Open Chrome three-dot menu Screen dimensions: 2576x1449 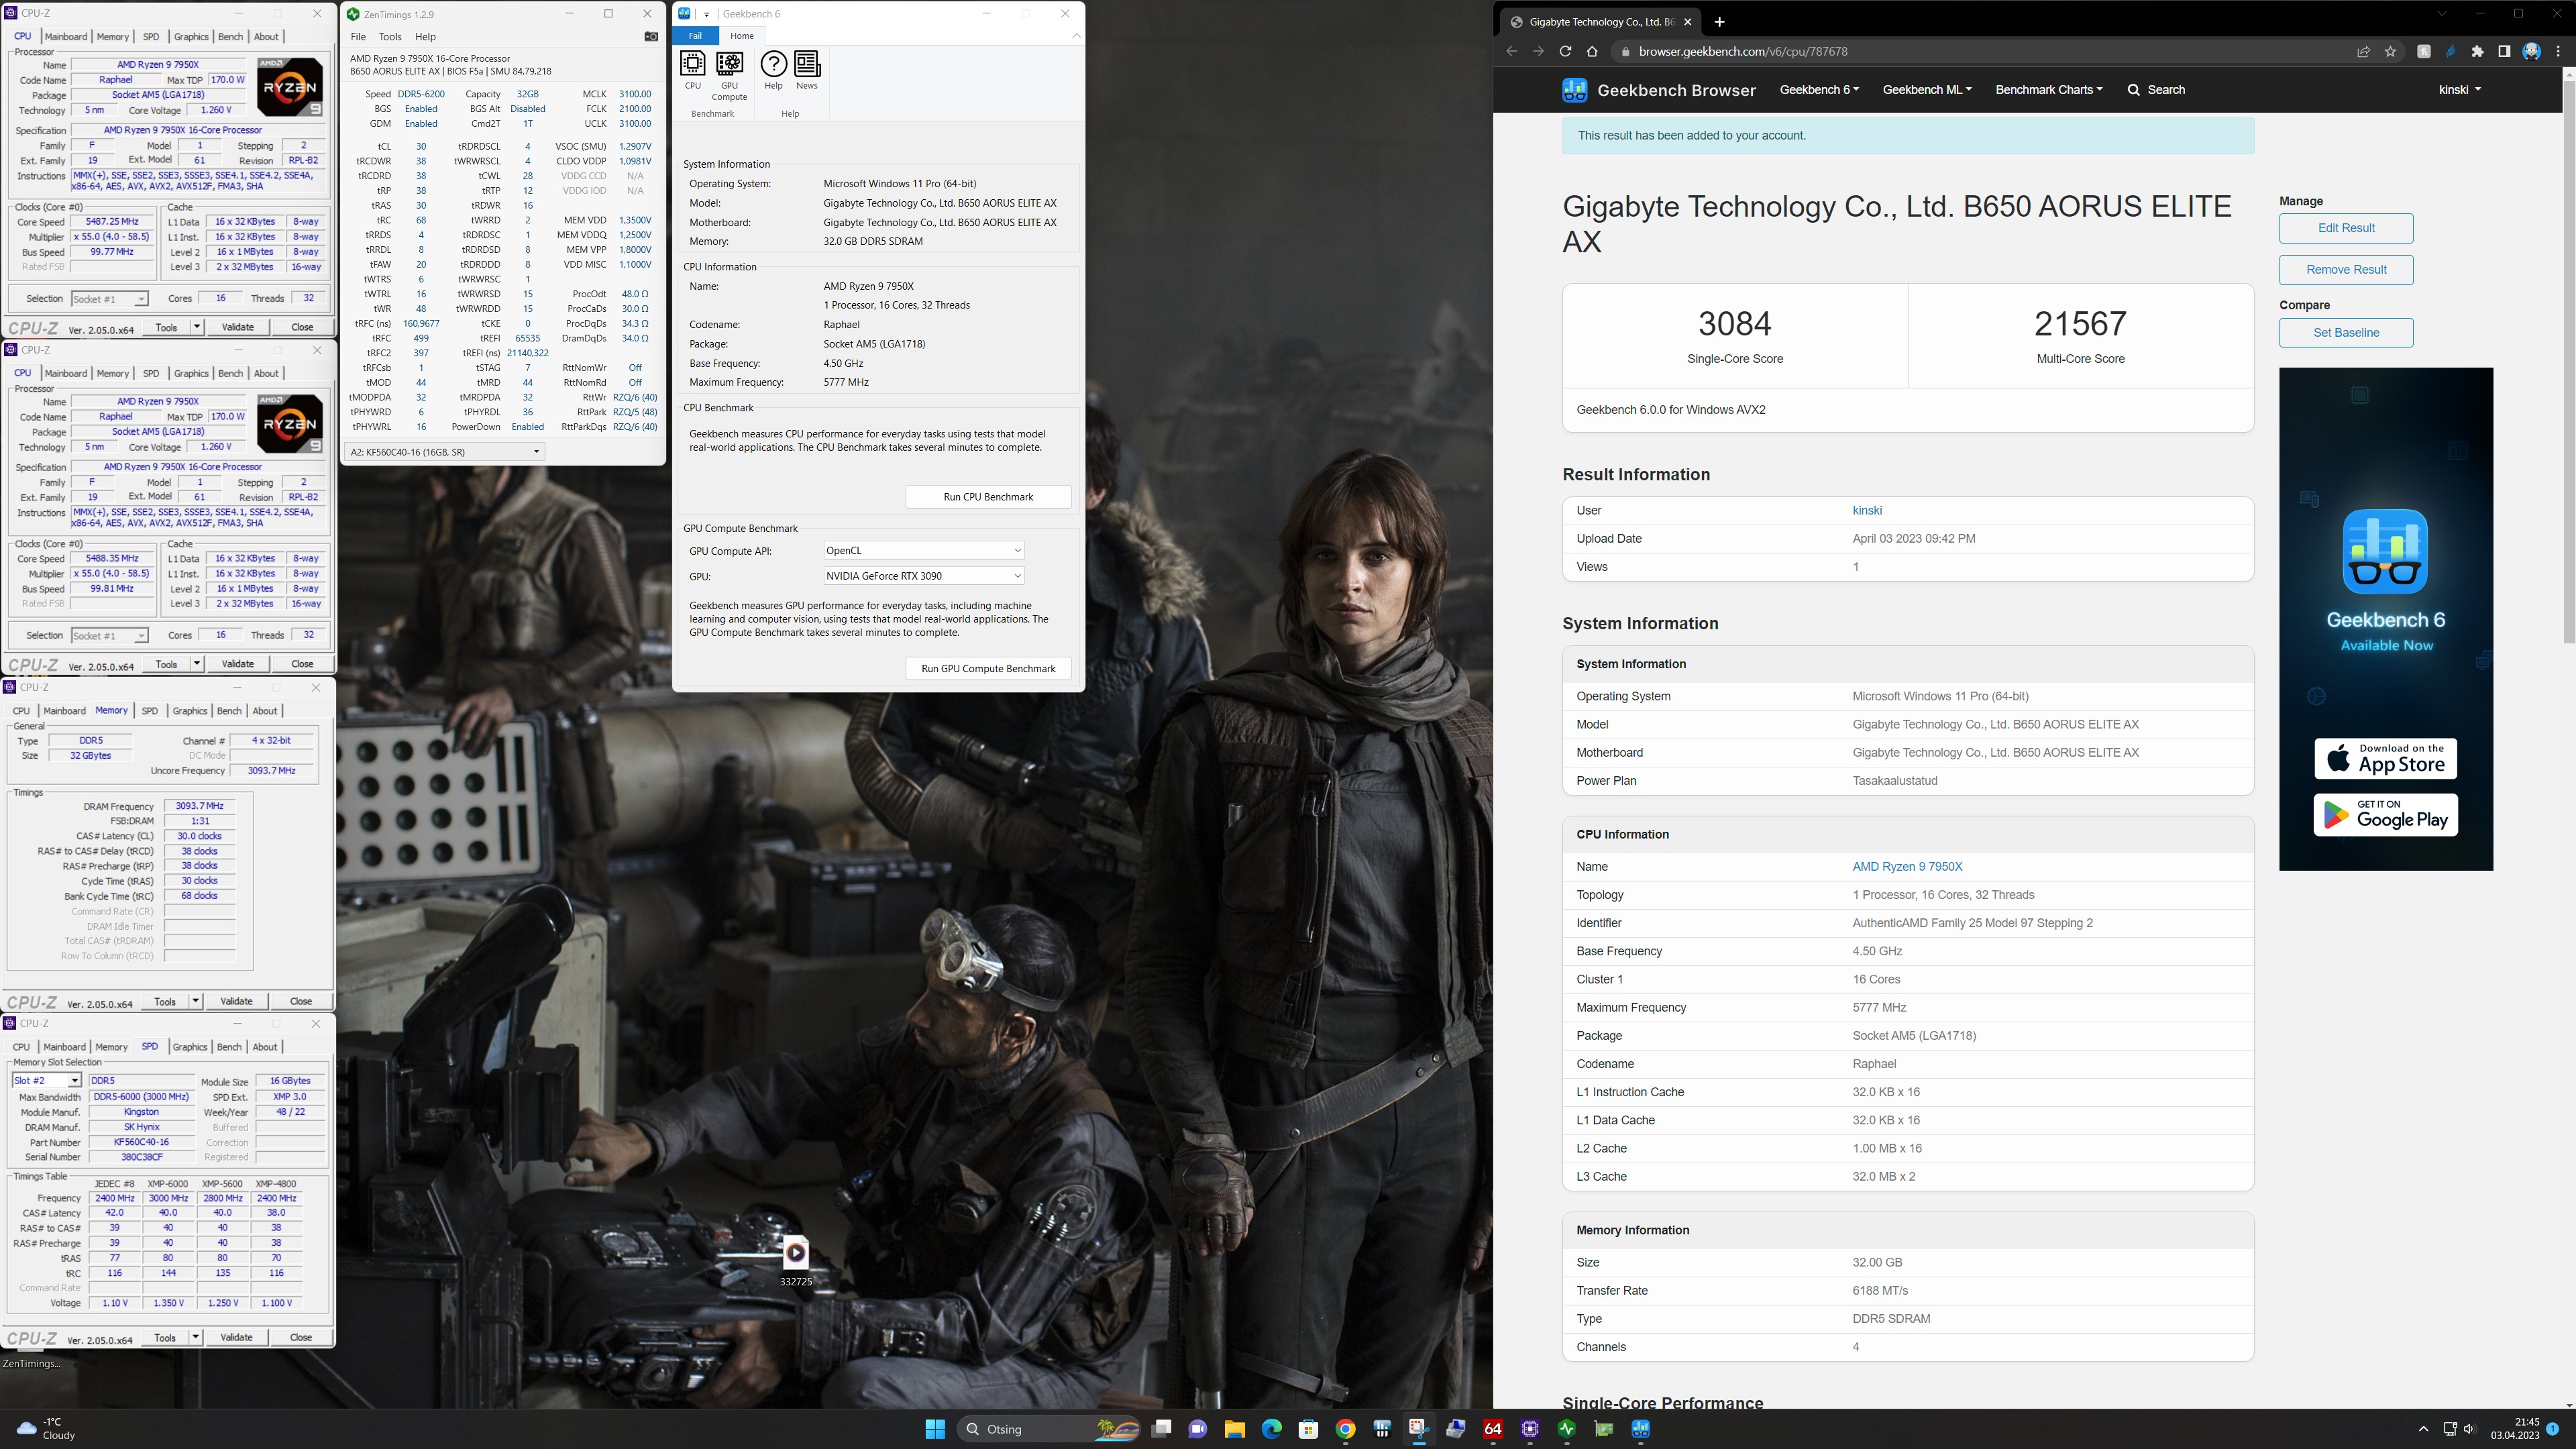2558,52
